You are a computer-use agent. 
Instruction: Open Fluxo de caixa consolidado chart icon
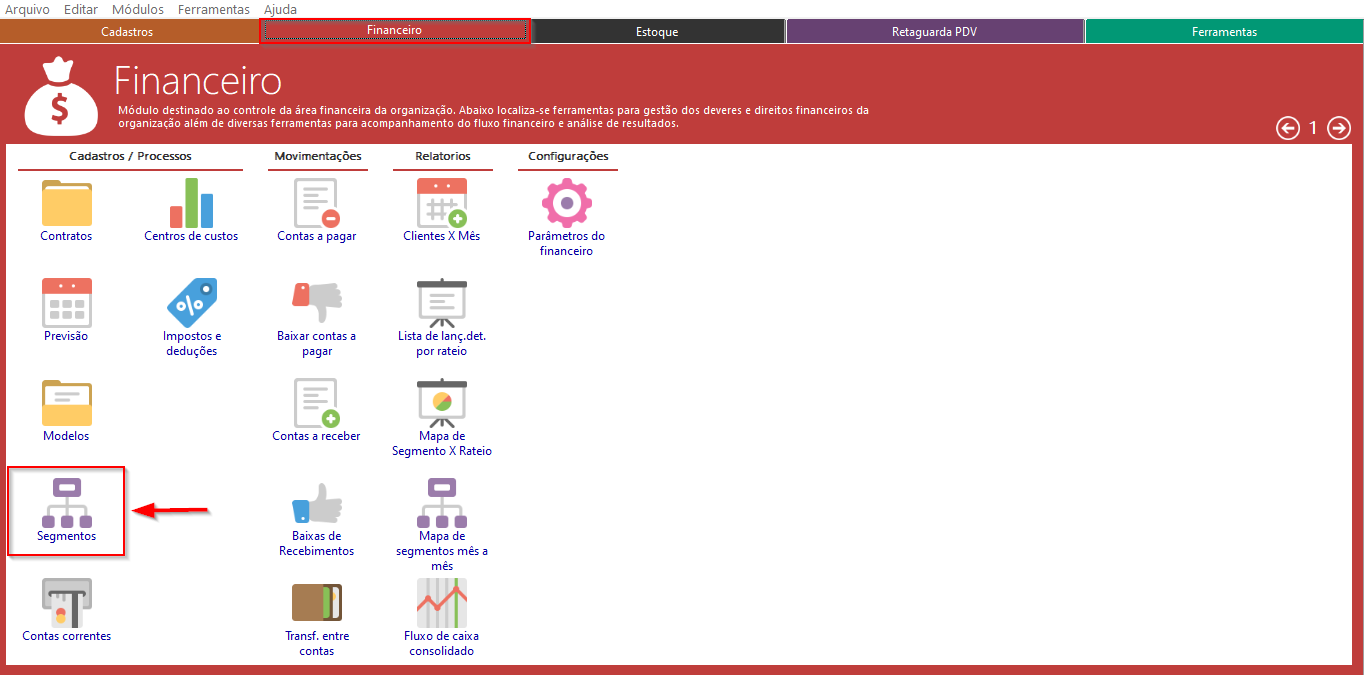coord(441,603)
